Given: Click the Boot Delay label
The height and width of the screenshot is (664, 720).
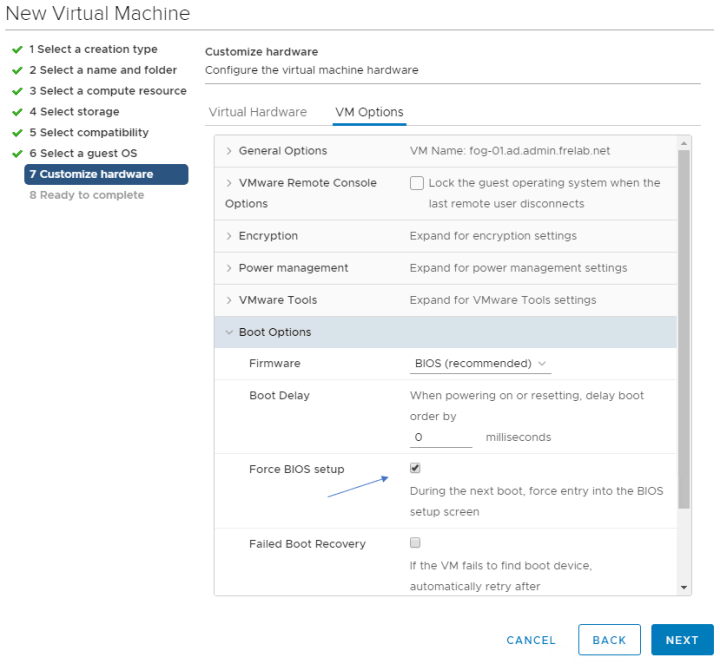Looking at the screenshot, I should [279, 395].
